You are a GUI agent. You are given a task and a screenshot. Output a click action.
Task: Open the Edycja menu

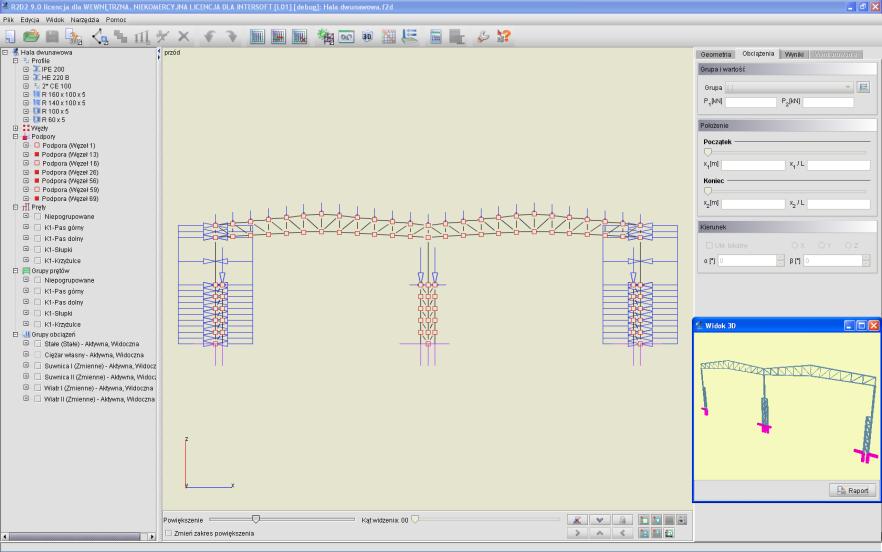[x=30, y=20]
